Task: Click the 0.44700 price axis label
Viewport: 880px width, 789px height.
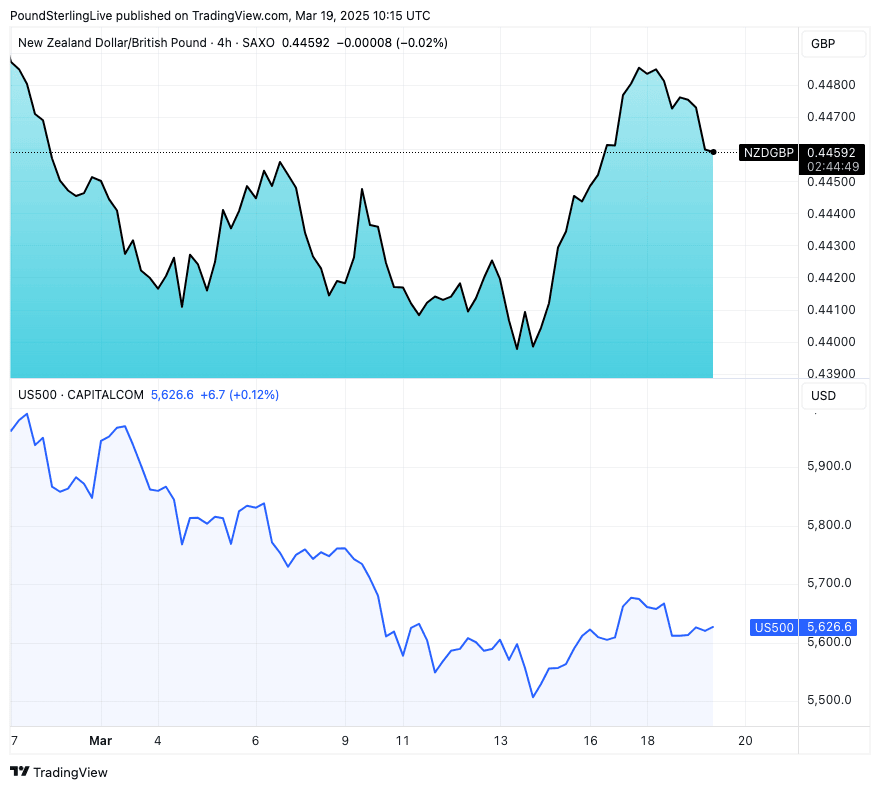Action: point(831,117)
